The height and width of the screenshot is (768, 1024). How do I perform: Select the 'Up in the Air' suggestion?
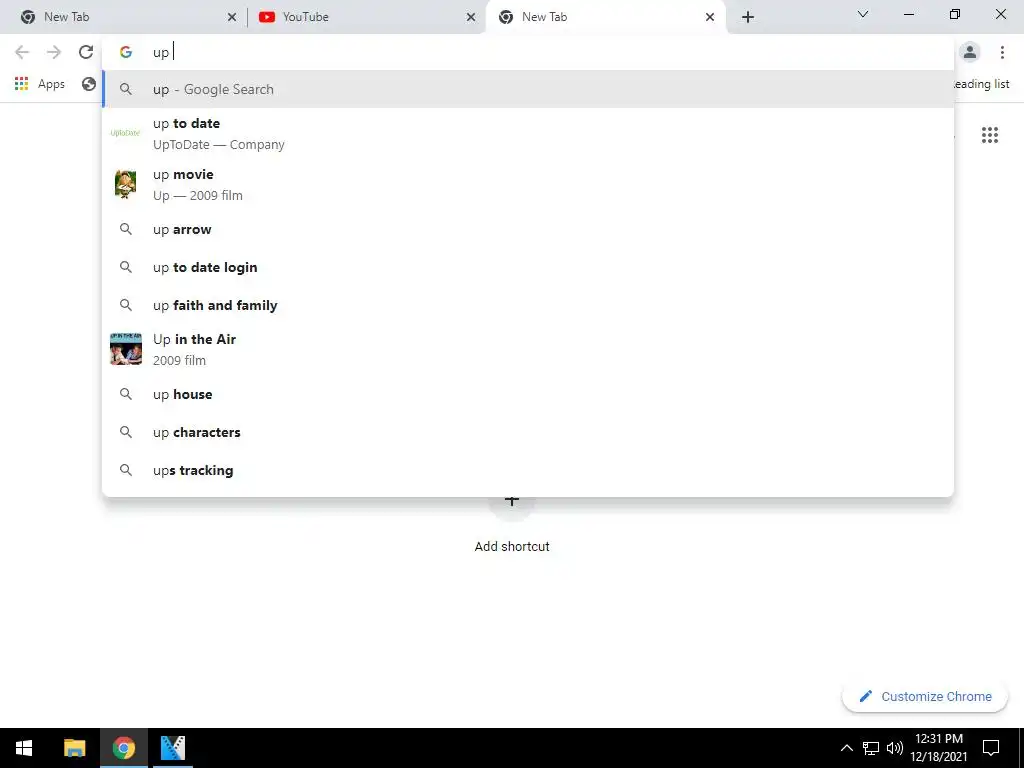[528, 349]
